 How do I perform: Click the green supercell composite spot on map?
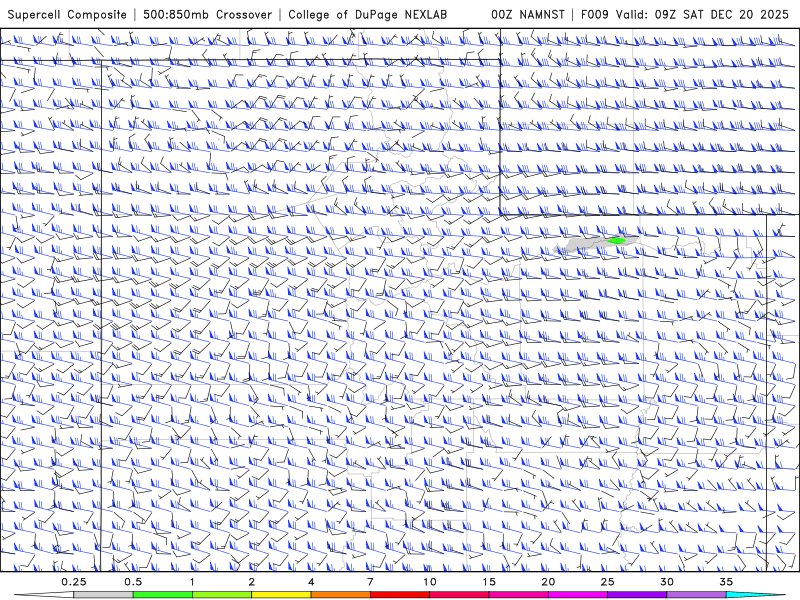616,240
